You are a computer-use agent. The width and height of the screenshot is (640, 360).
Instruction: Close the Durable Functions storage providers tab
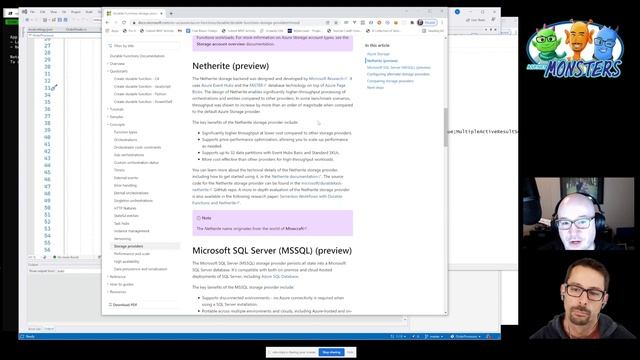pyautogui.click(x=162, y=13)
